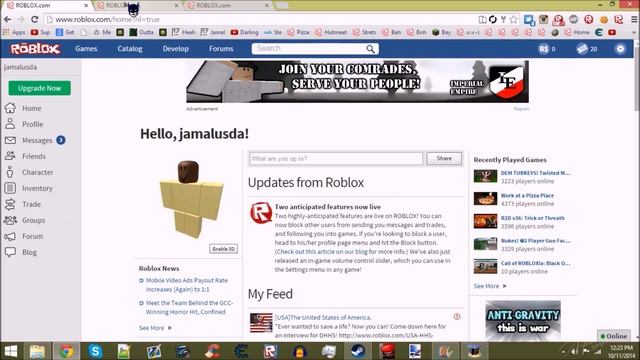Click the Imperial Empire banner advertisement
The width and height of the screenshot is (640, 360).
357,82
